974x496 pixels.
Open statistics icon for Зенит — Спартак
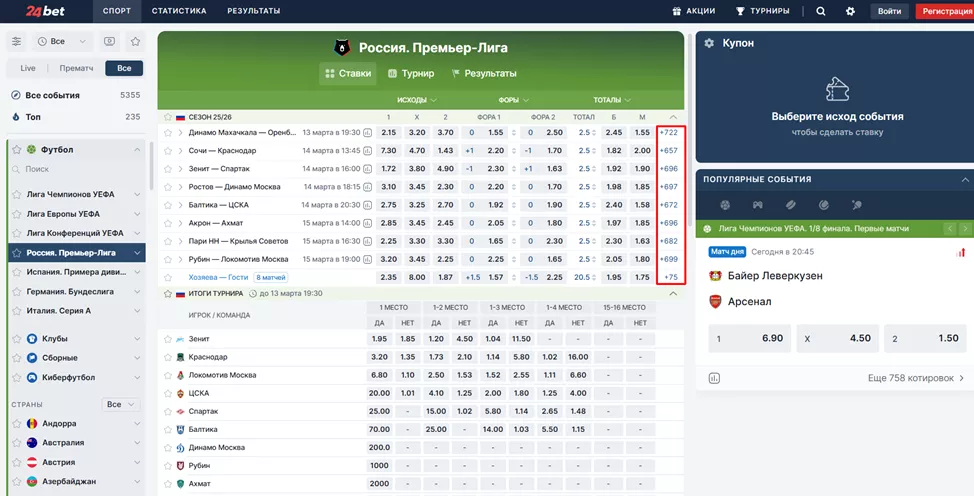[x=368, y=169]
